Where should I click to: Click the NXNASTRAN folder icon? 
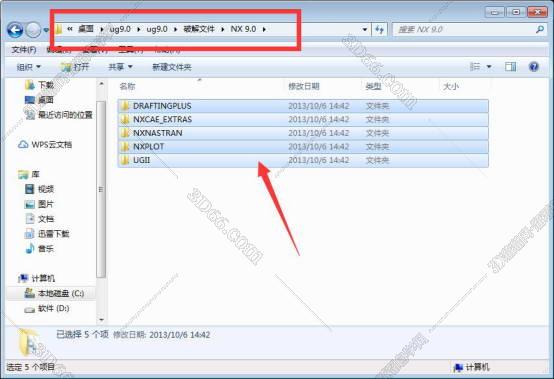click(124, 133)
